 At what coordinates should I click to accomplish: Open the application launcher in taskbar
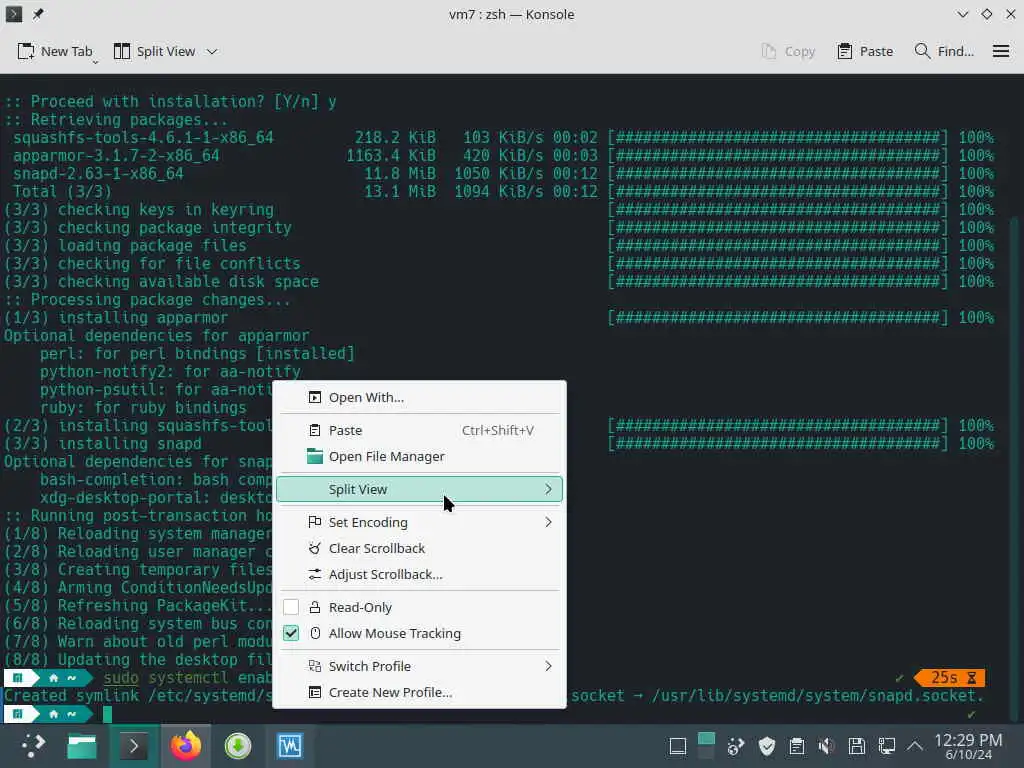point(32,746)
